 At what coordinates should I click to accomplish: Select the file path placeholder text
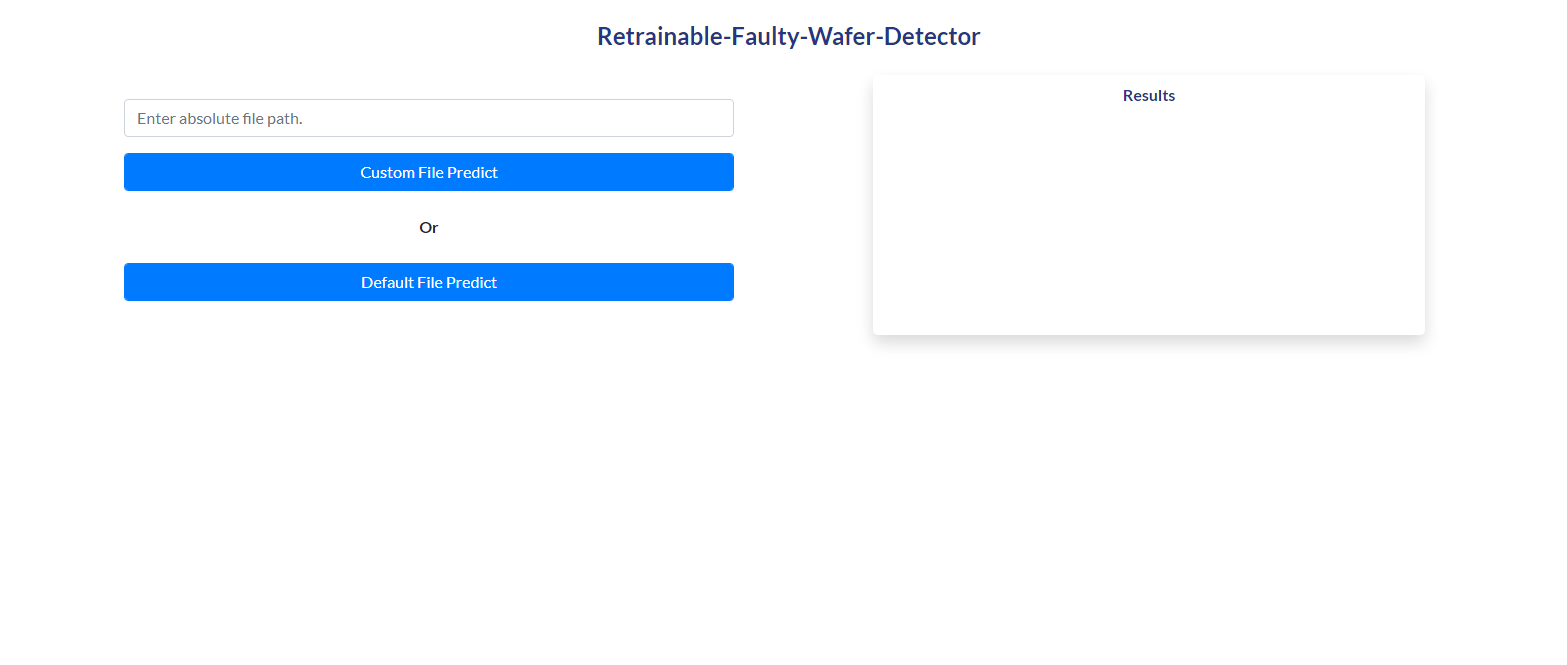220,118
